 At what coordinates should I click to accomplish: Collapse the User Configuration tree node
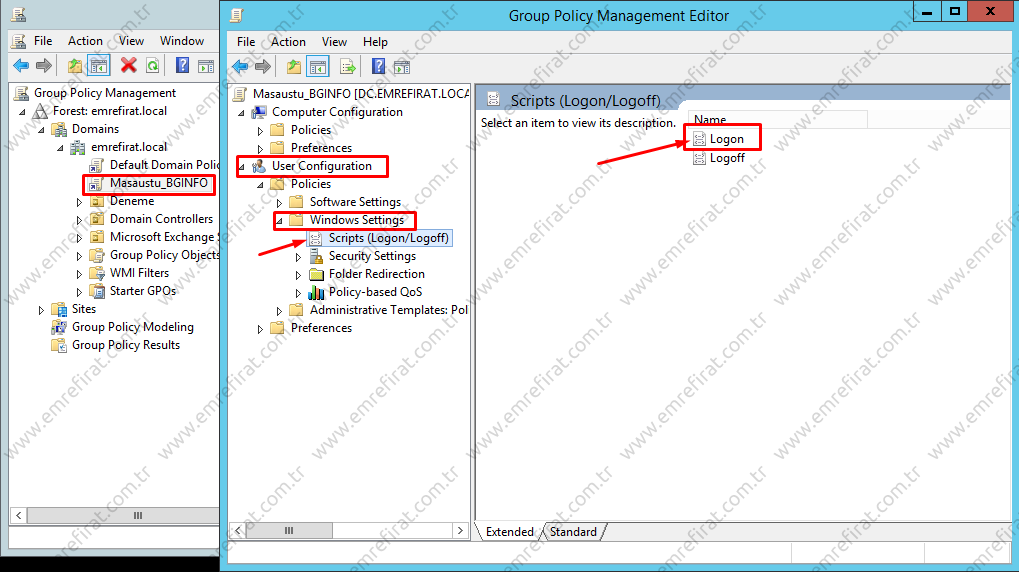tap(241, 167)
